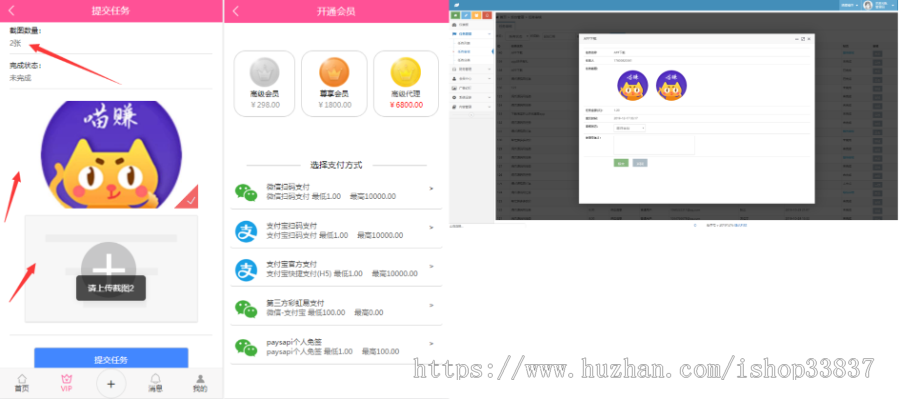
Task: Click the gray cancel button in review dialog
Action: [x=640, y=163]
